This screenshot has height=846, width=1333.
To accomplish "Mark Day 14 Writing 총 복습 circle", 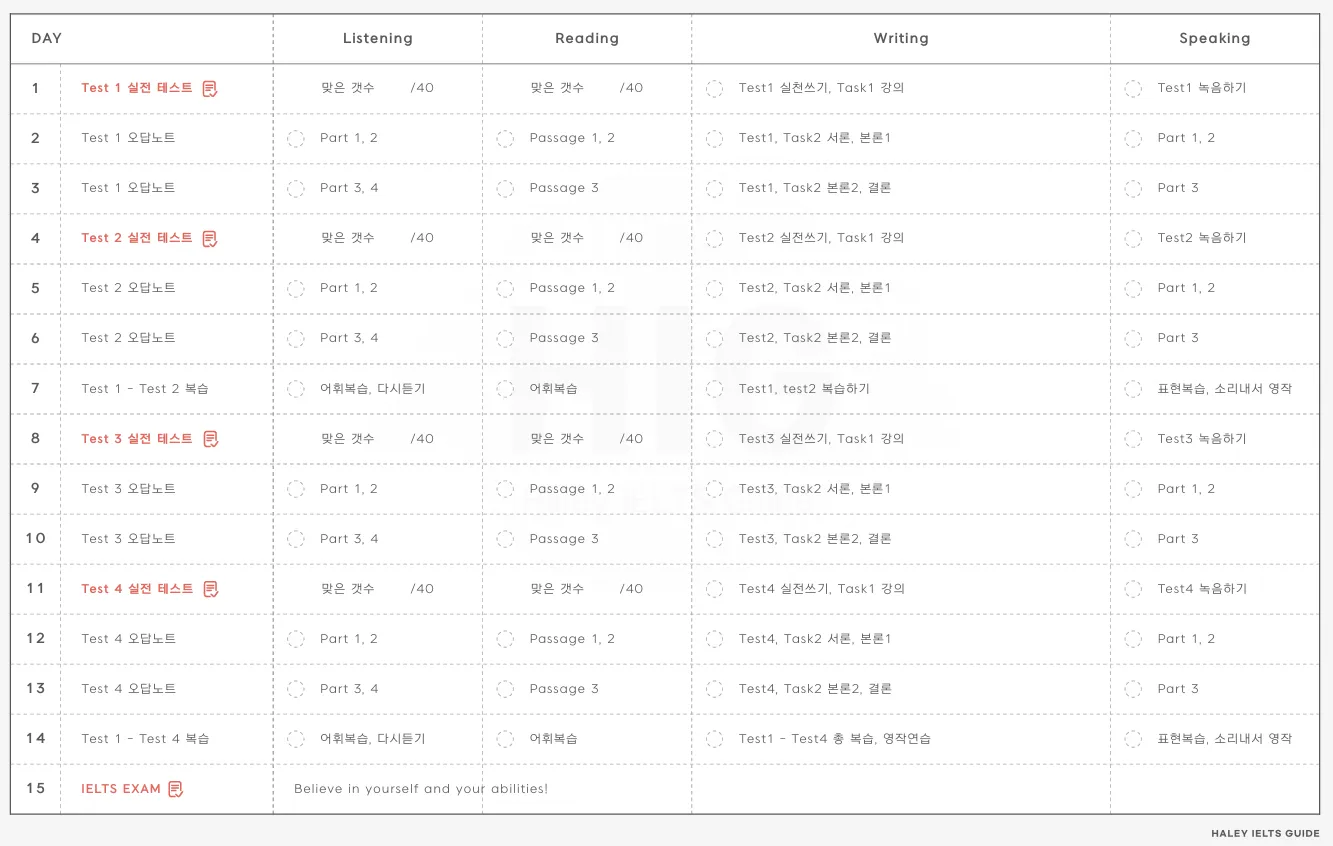I will coord(714,739).
